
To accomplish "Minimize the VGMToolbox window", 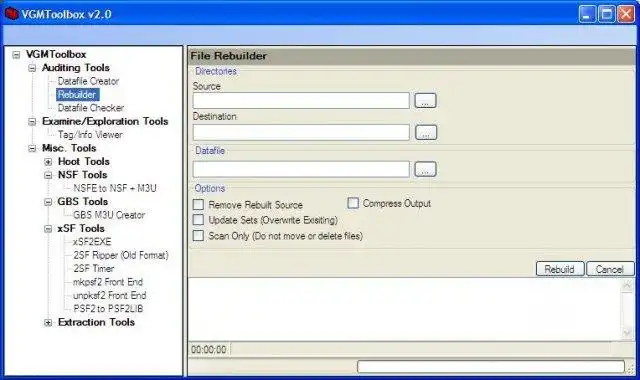I will [x=587, y=14].
